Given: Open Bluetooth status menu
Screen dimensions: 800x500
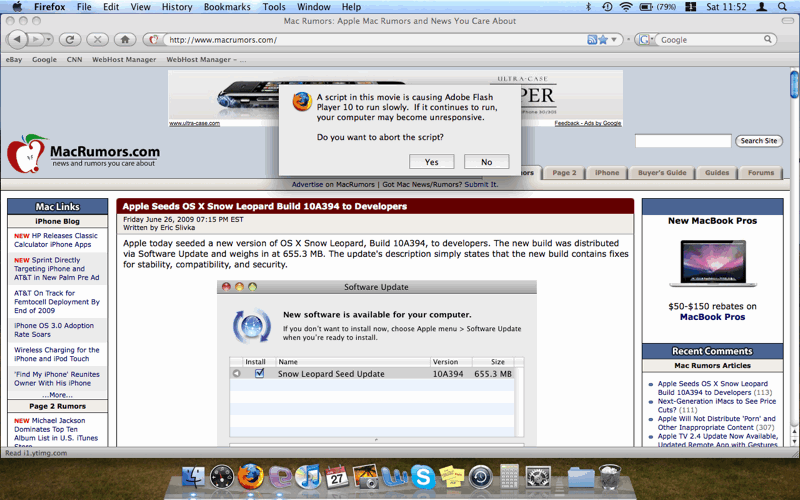Looking at the screenshot, I should tap(588, 7).
